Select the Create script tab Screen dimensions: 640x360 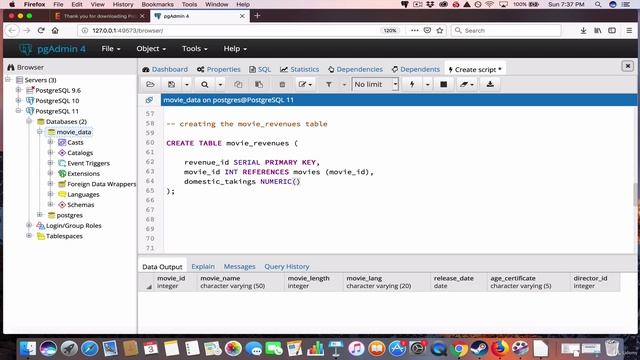pyautogui.click(x=475, y=69)
